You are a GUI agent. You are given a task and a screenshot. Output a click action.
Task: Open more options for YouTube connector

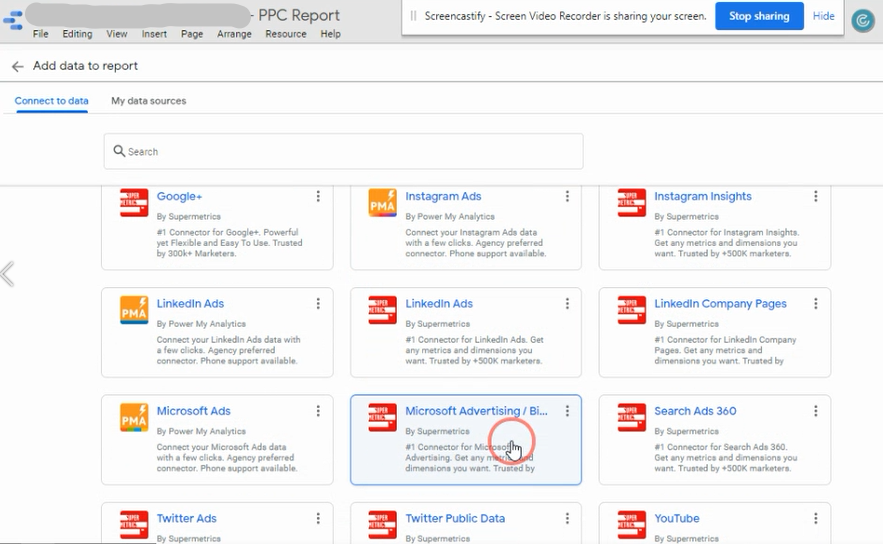pos(815,518)
